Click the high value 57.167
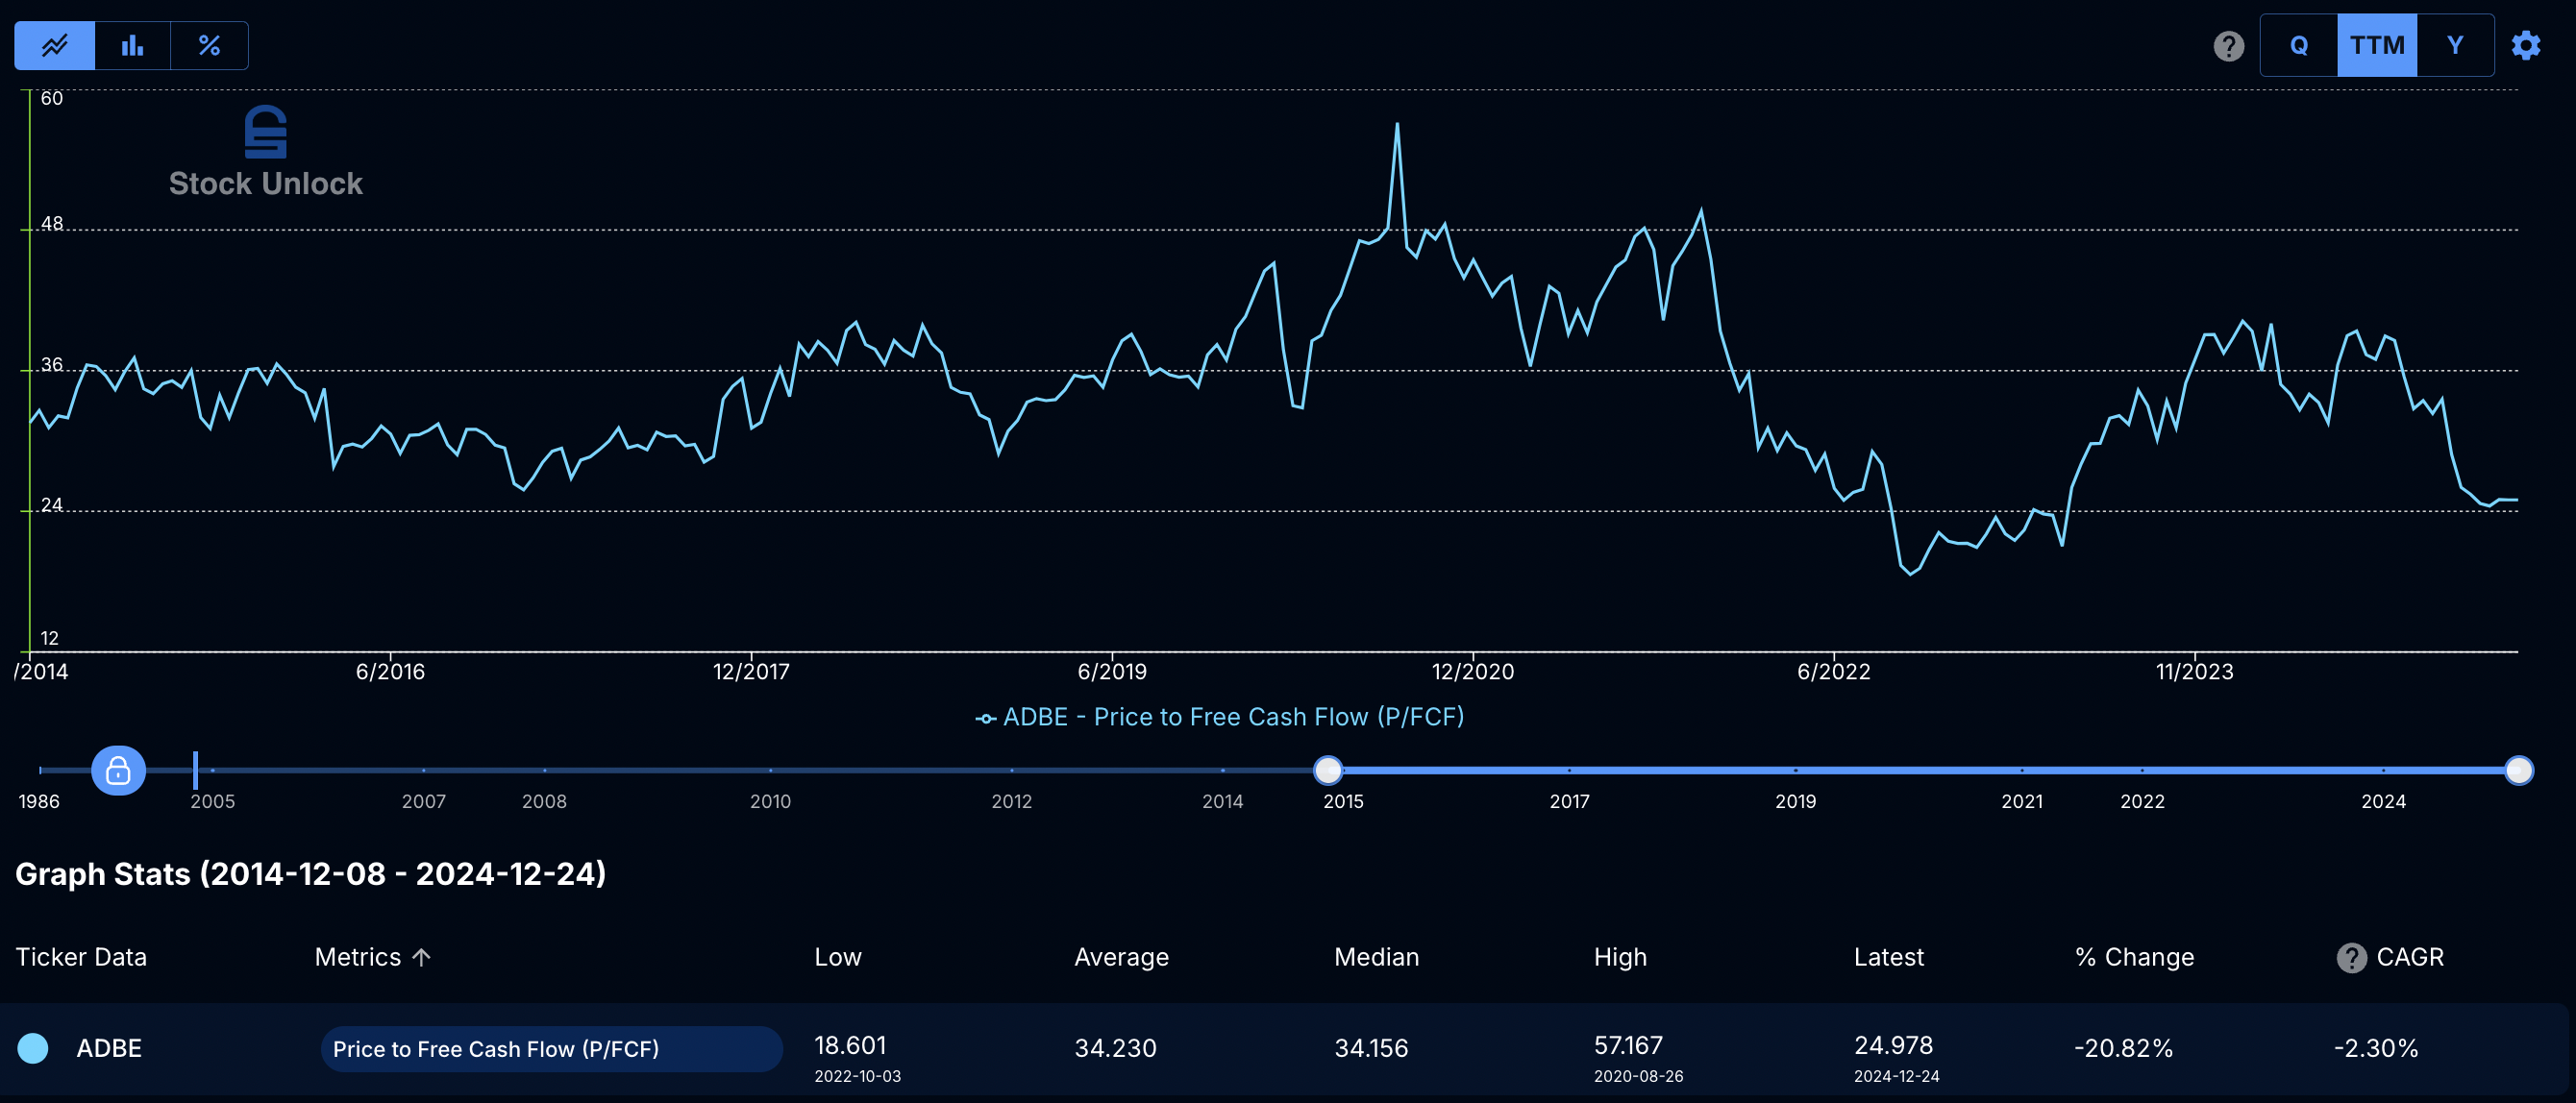The image size is (2576, 1103). pos(1628,1045)
